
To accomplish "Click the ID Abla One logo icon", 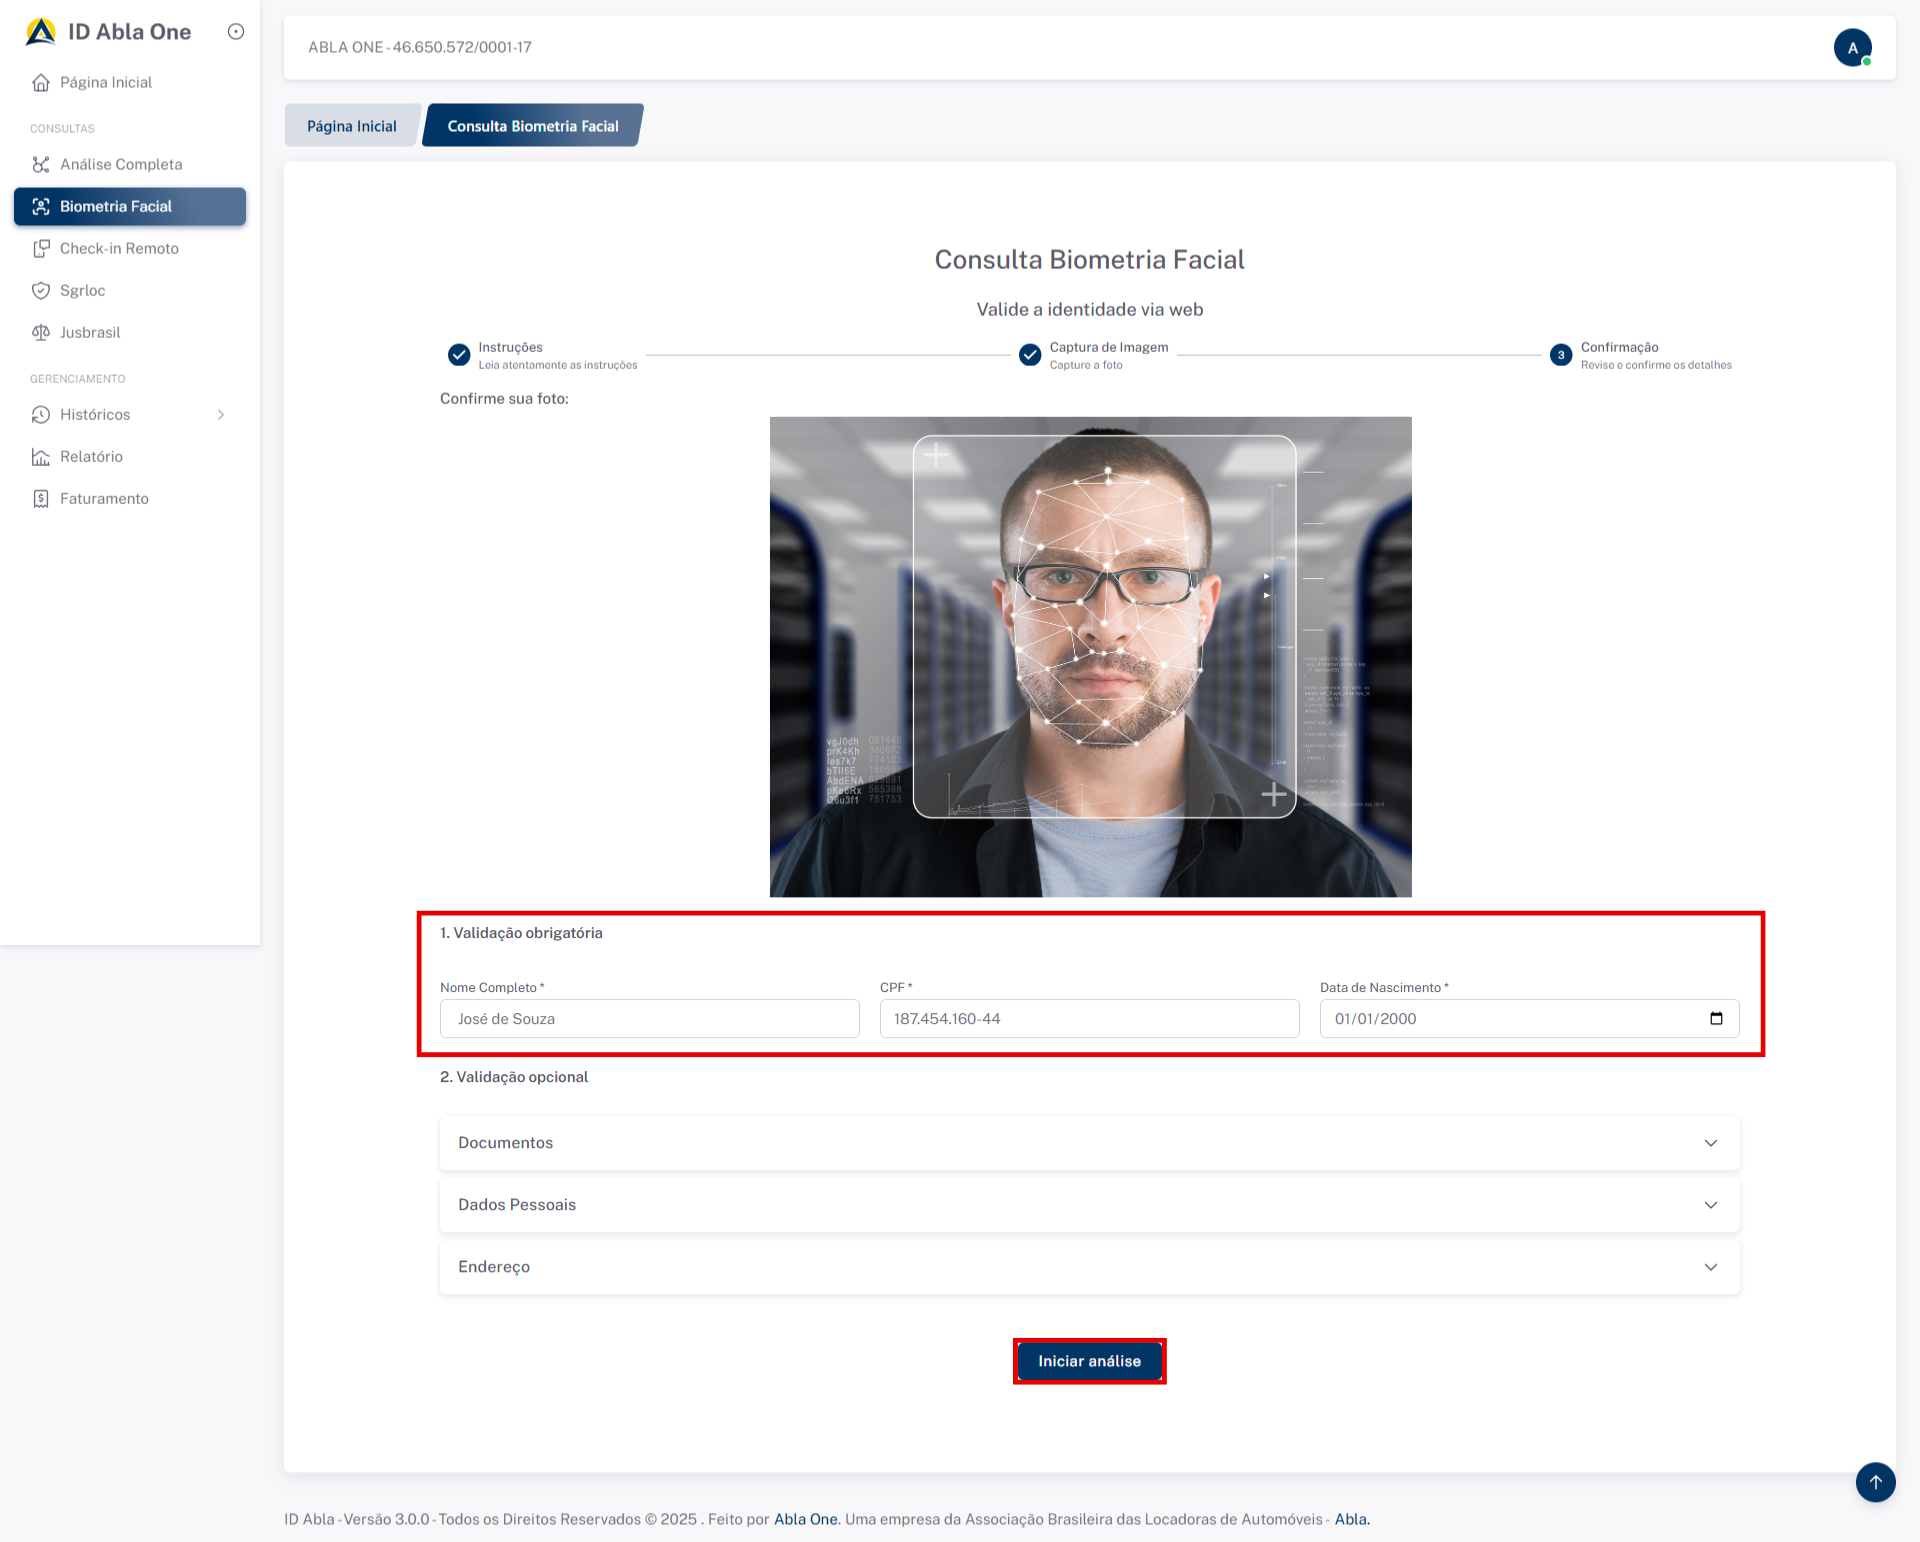I will pos(41,32).
